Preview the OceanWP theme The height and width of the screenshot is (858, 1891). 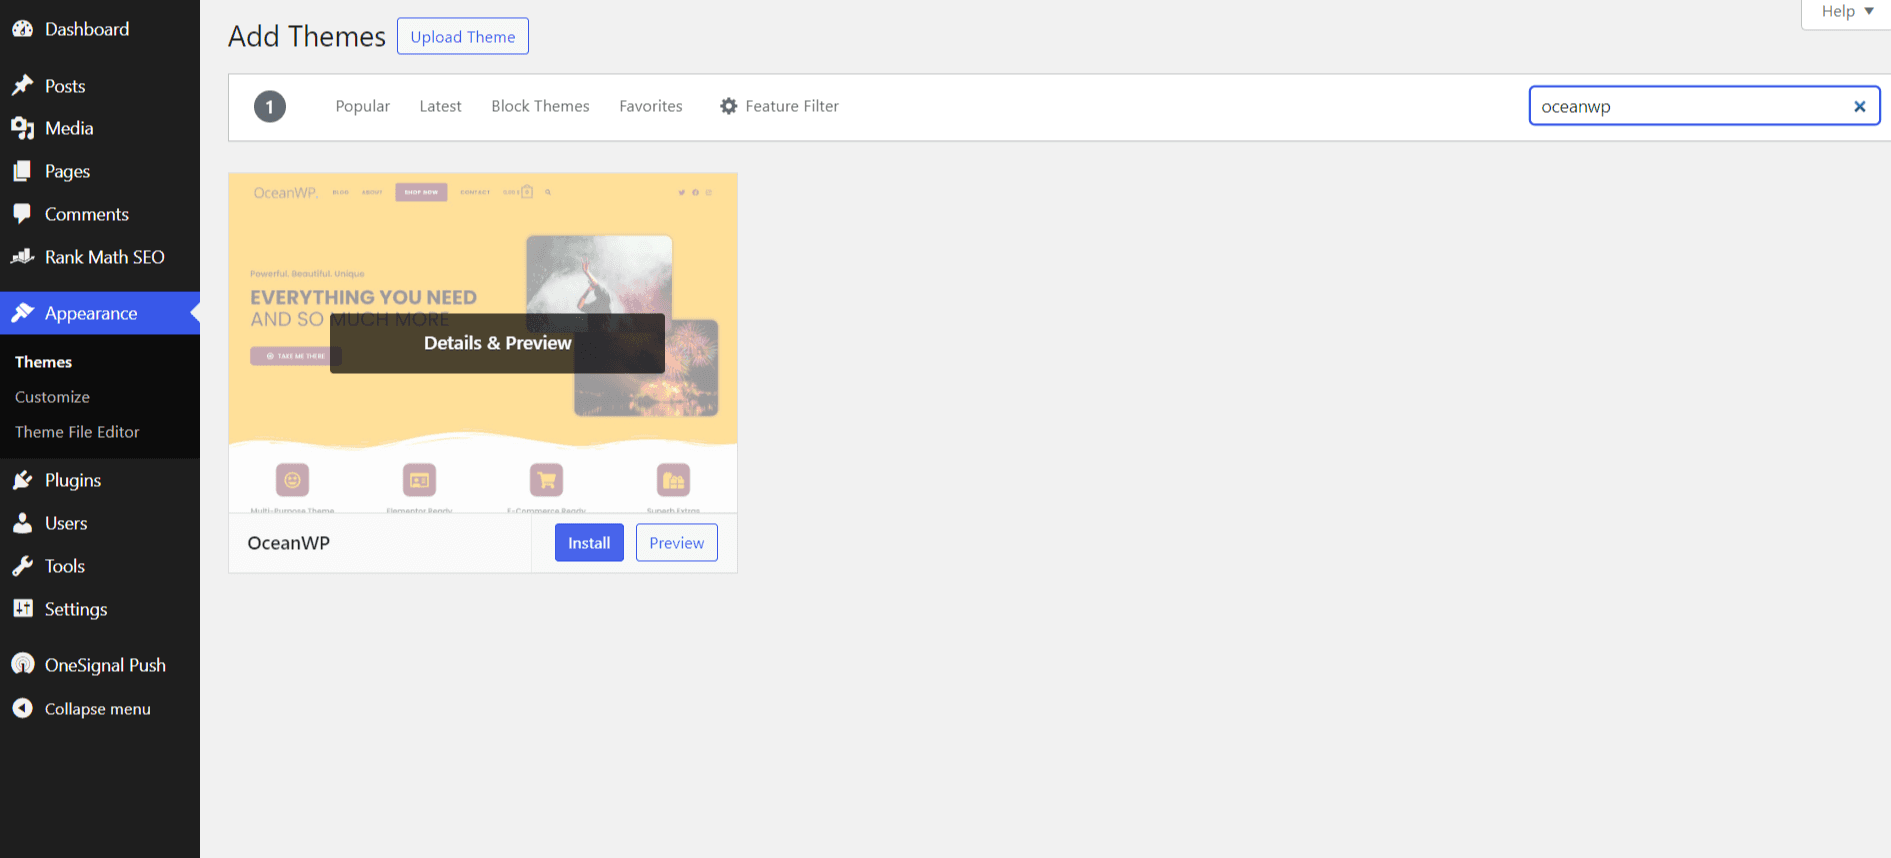(677, 542)
